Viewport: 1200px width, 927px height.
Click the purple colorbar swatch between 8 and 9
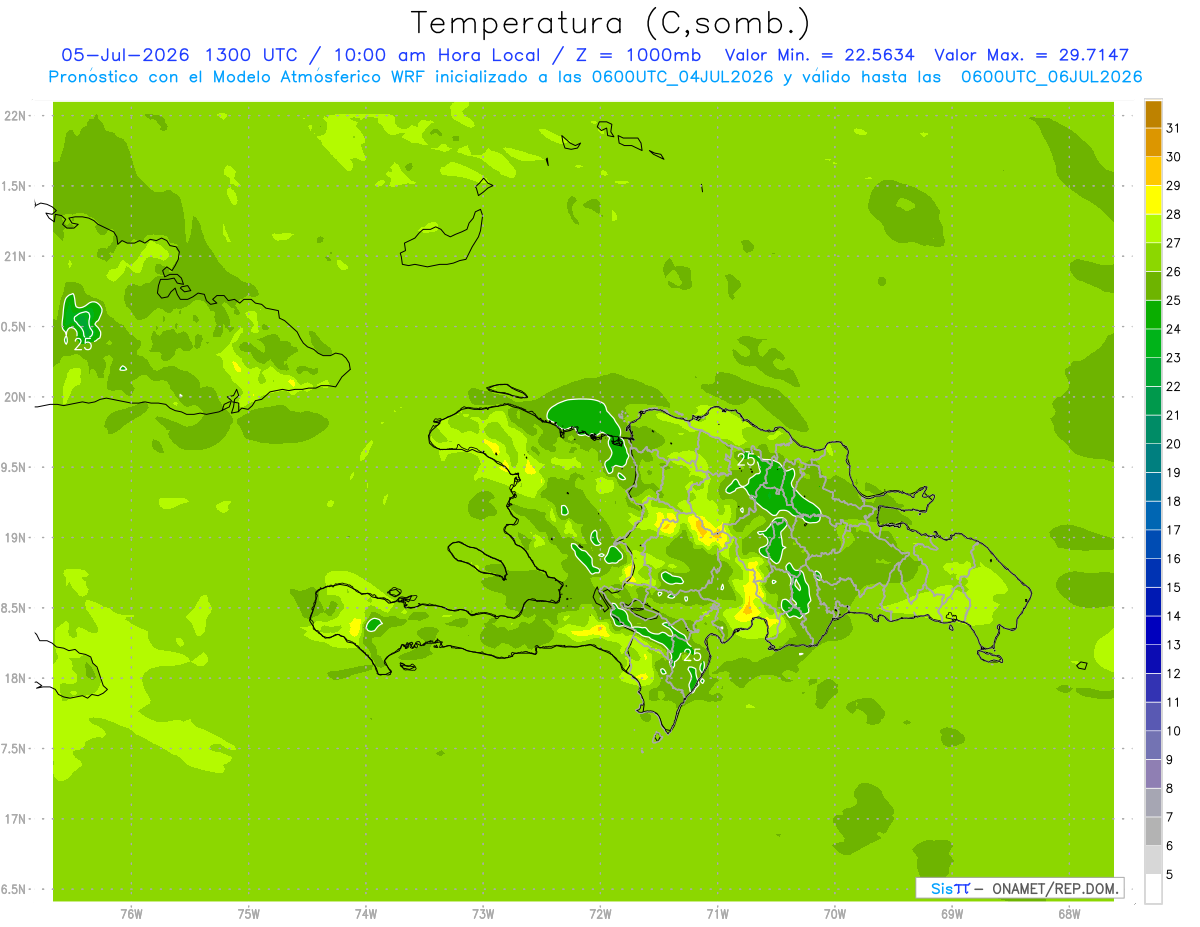(1153, 774)
